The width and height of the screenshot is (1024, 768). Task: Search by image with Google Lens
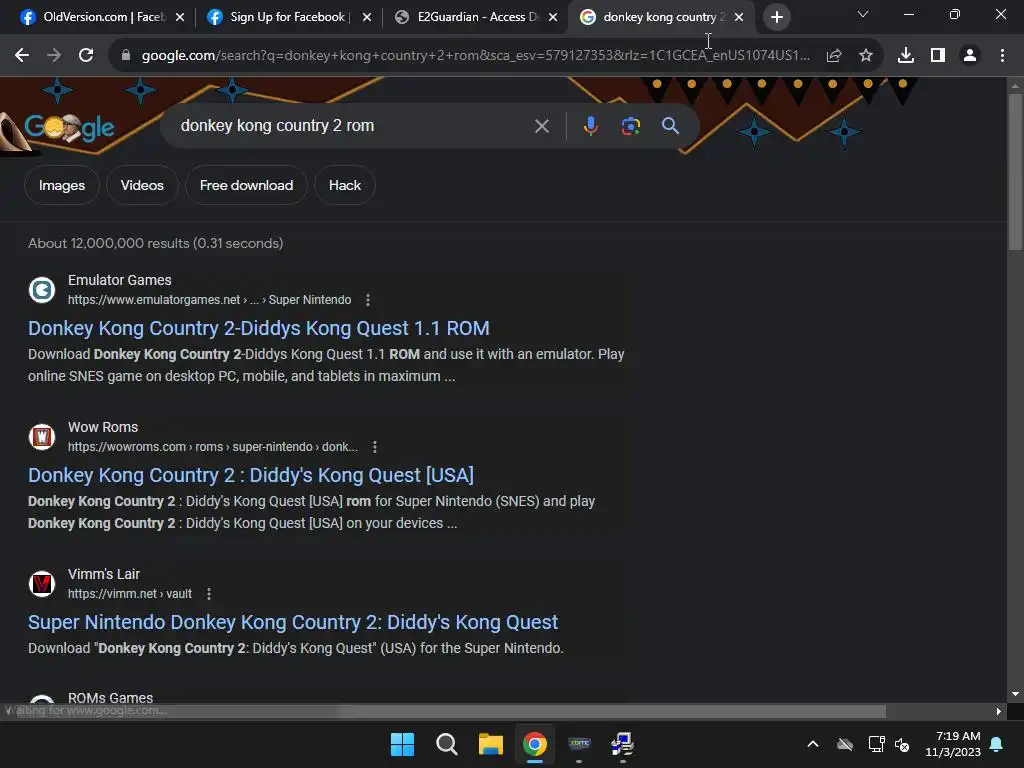pos(631,126)
